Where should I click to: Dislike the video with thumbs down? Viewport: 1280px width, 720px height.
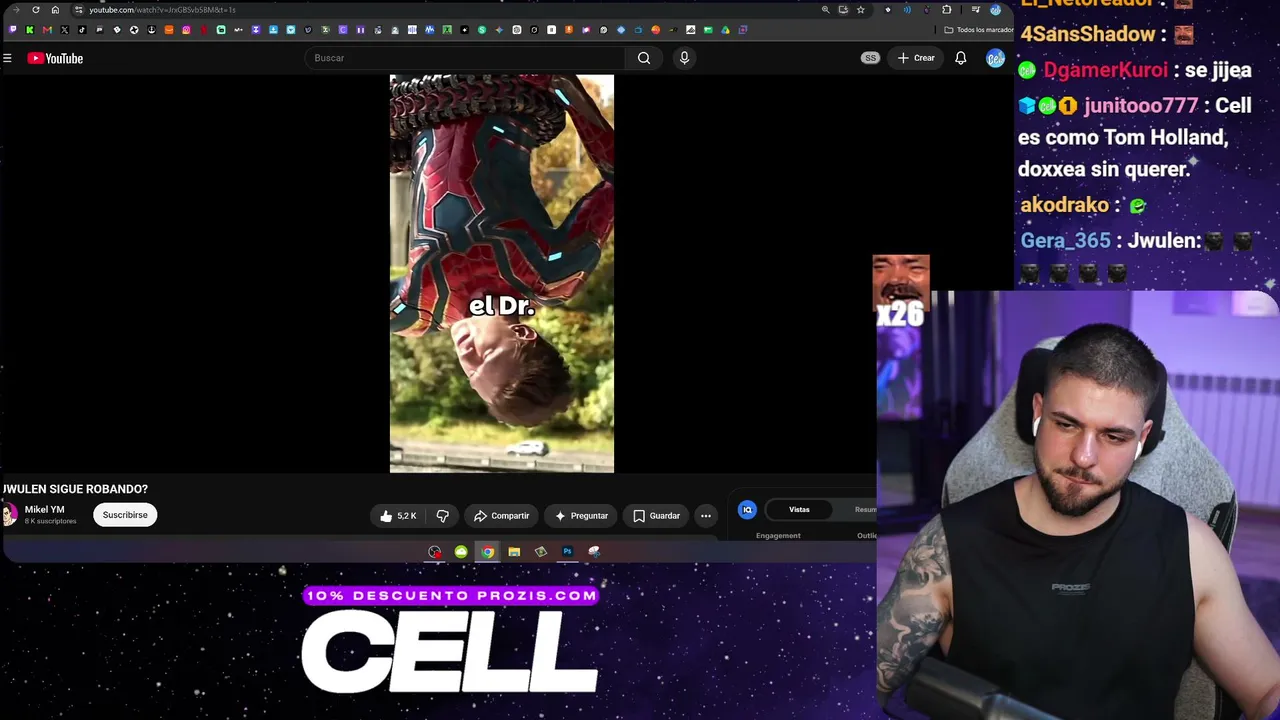[442, 516]
